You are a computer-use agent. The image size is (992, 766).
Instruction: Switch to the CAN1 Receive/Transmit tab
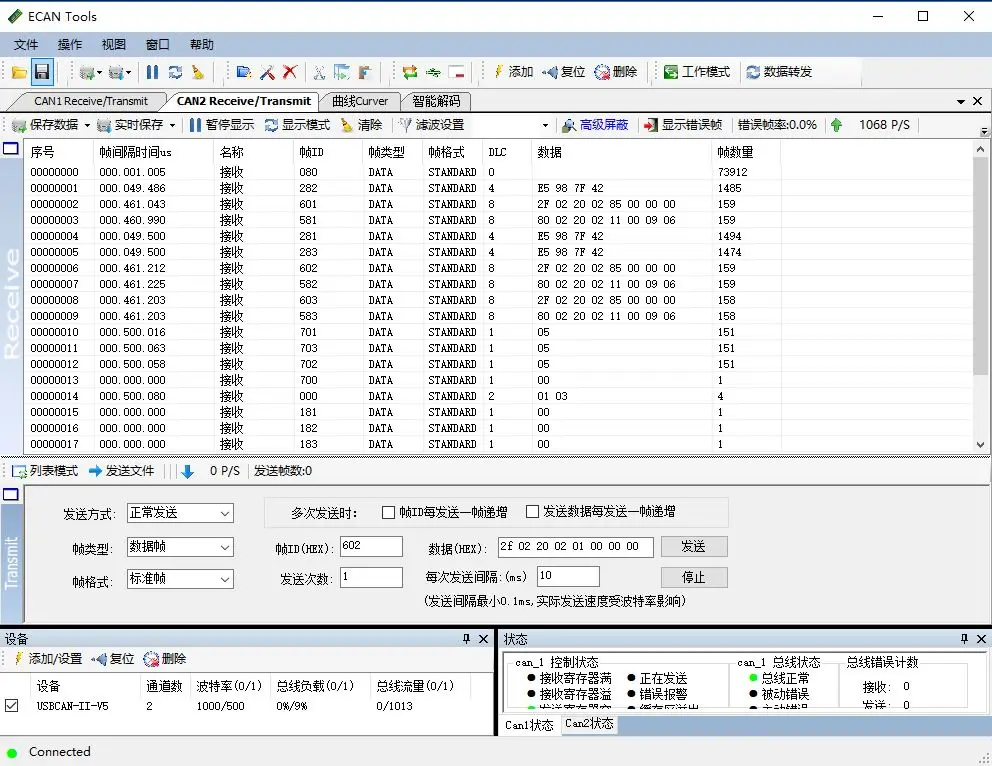tap(90, 101)
